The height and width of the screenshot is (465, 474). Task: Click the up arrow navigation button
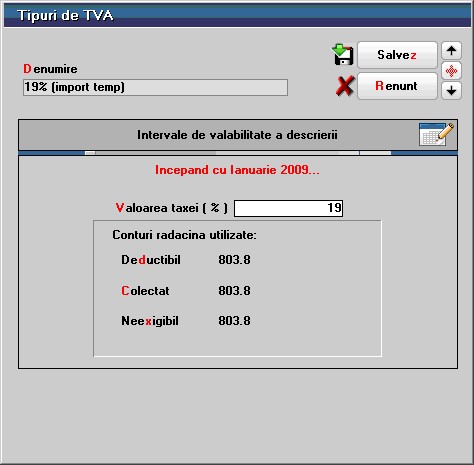(451, 51)
